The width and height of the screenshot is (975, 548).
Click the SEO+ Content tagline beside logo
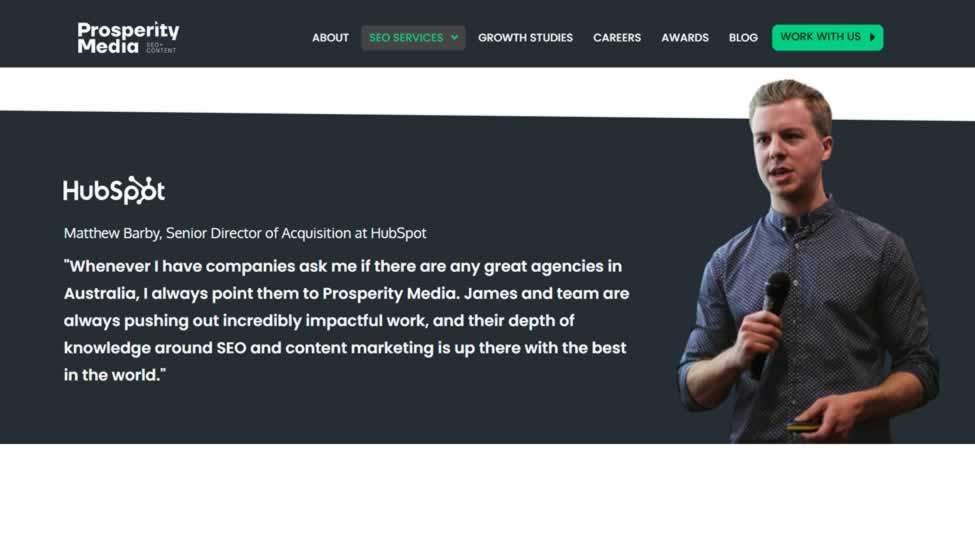tap(161, 48)
